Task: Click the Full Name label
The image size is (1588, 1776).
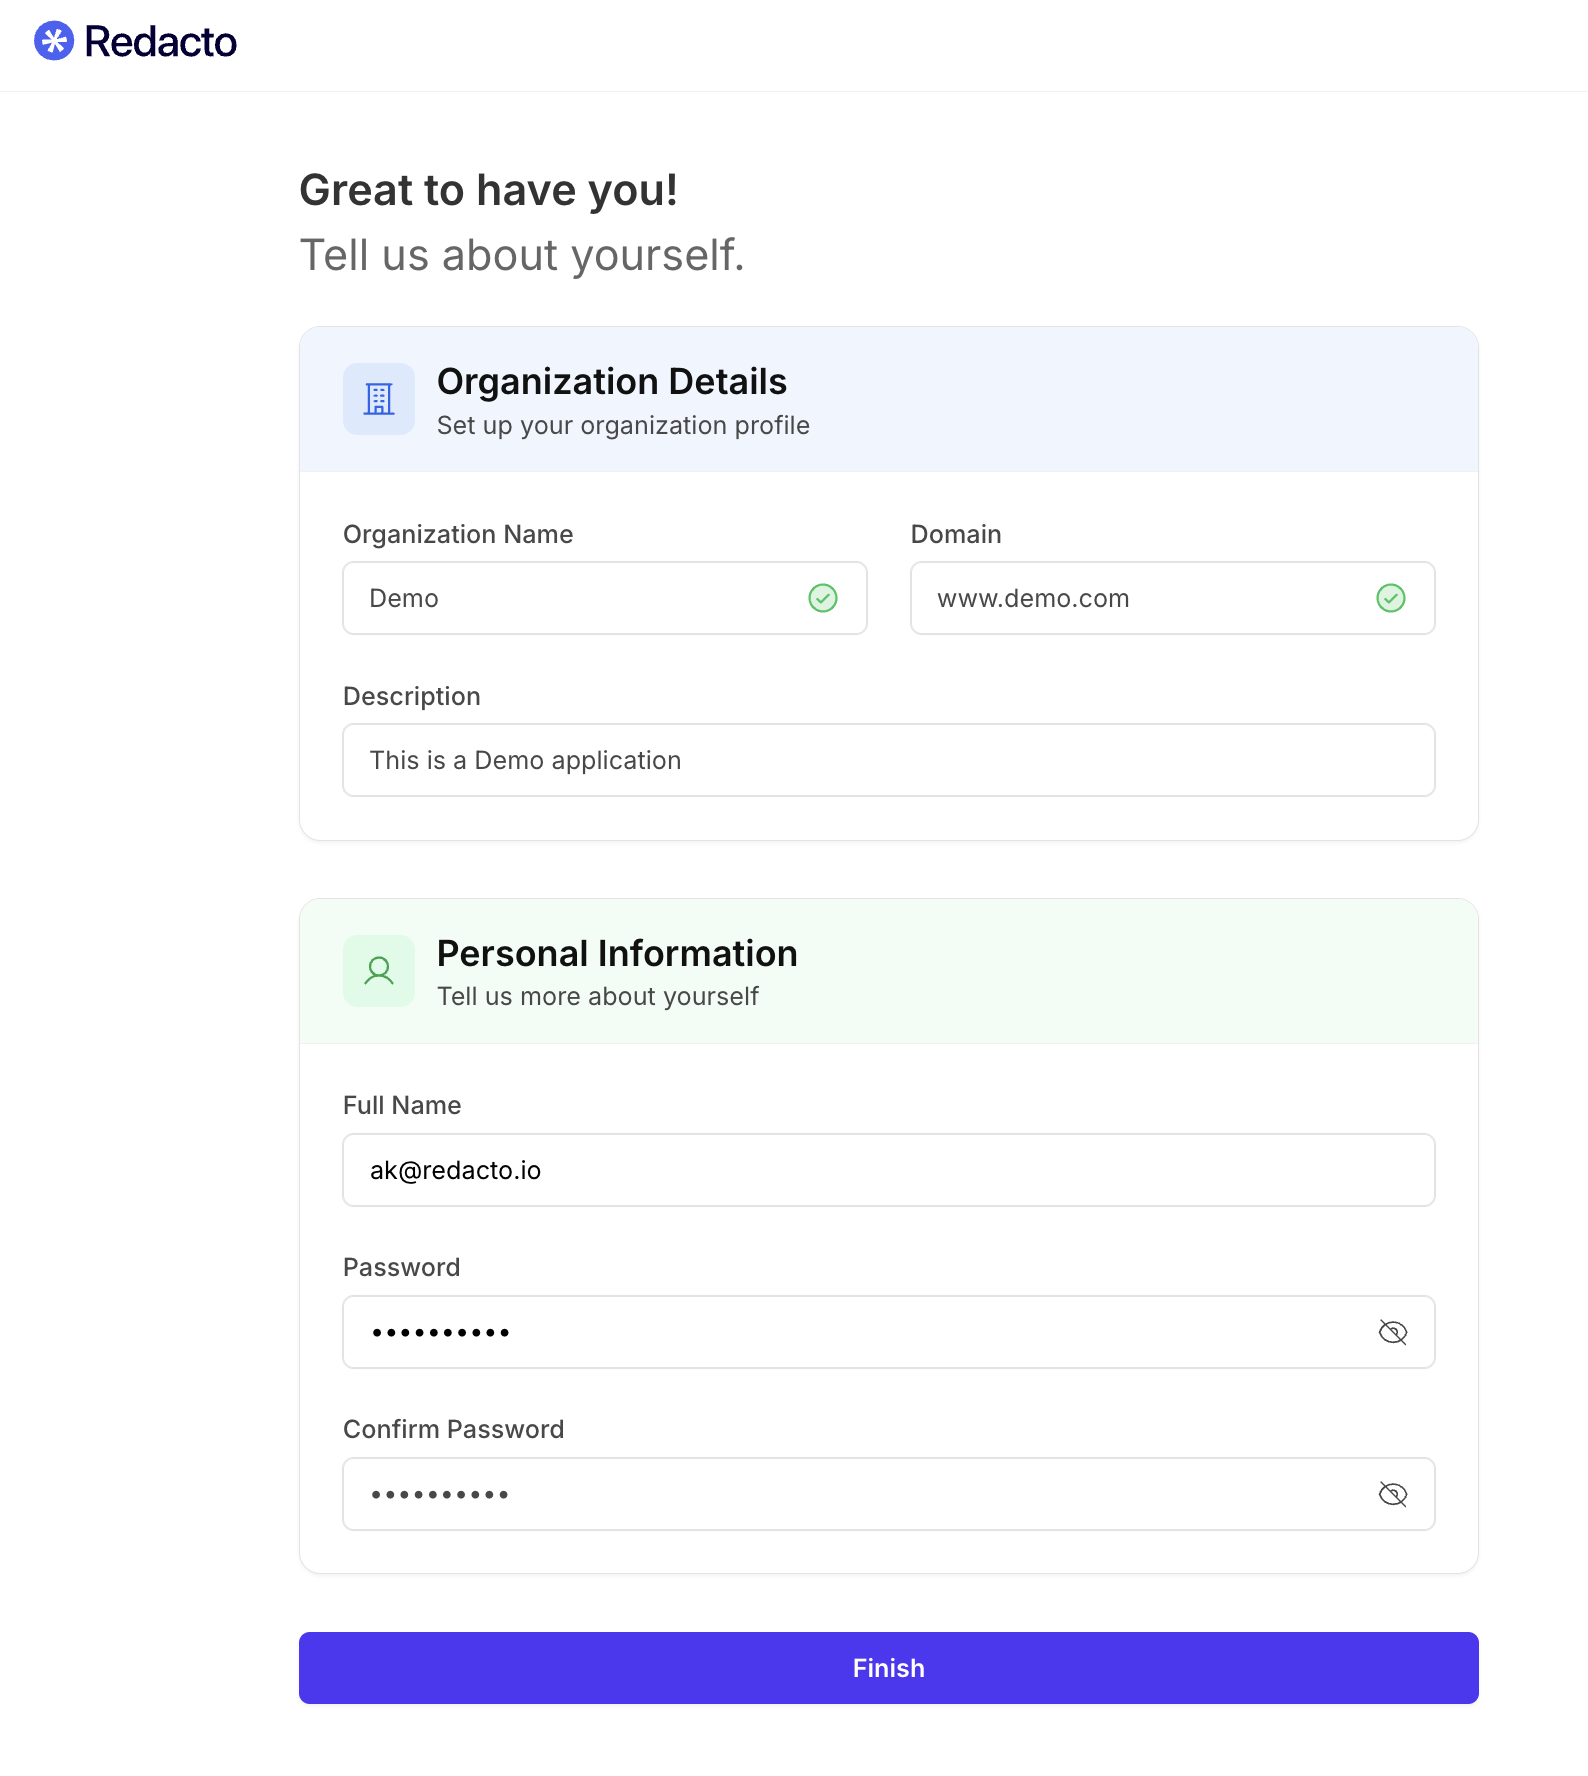Action: click(402, 1105)
